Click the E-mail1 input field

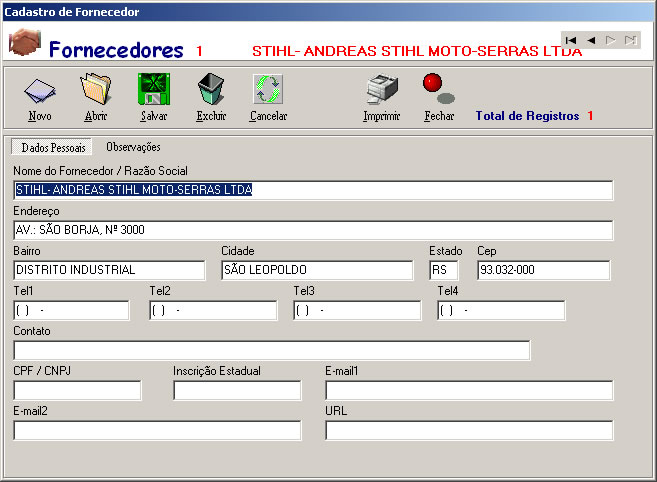click(469, 390)
